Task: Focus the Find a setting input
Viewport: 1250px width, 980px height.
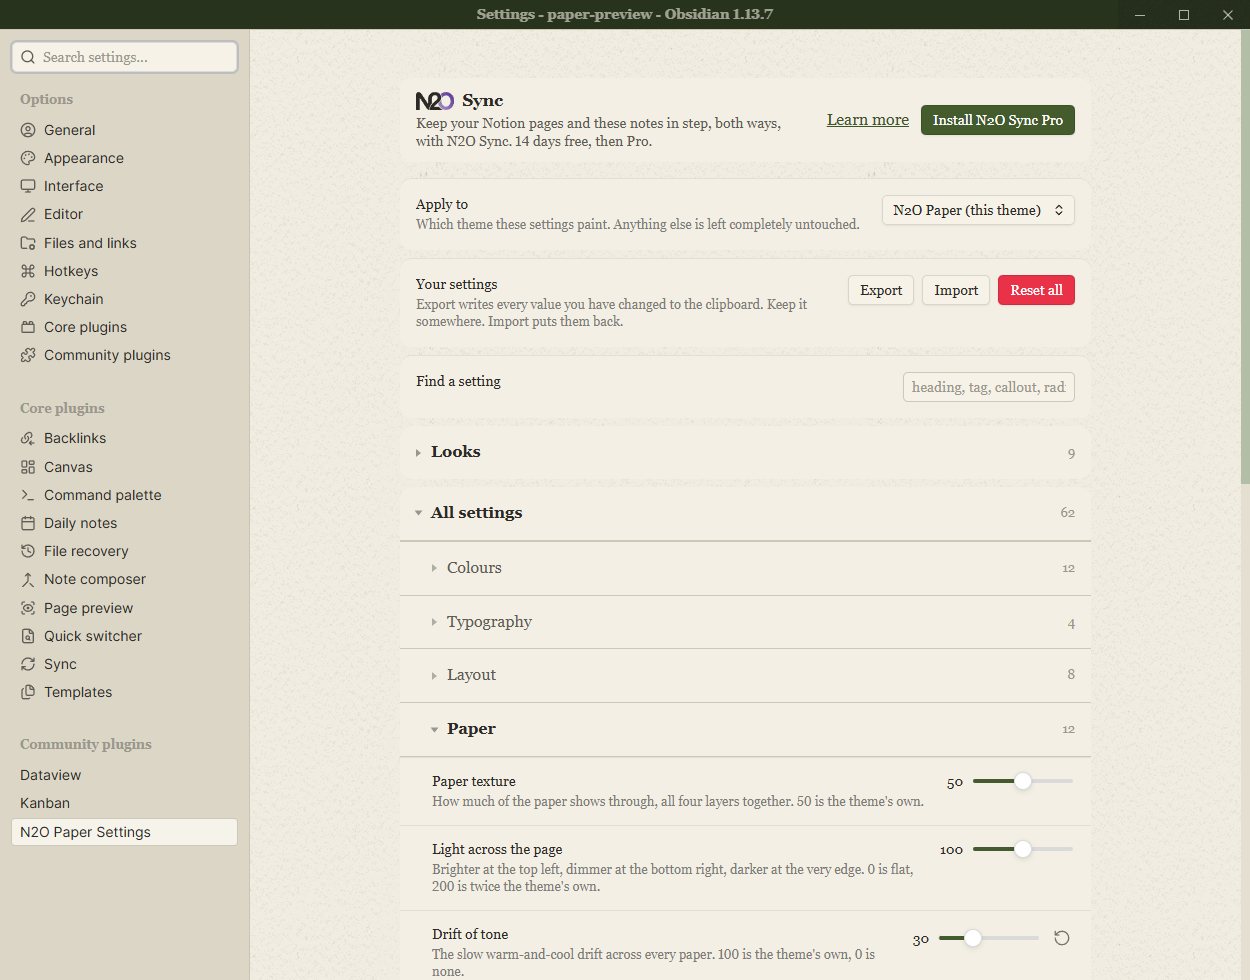Action: point(988,387)
